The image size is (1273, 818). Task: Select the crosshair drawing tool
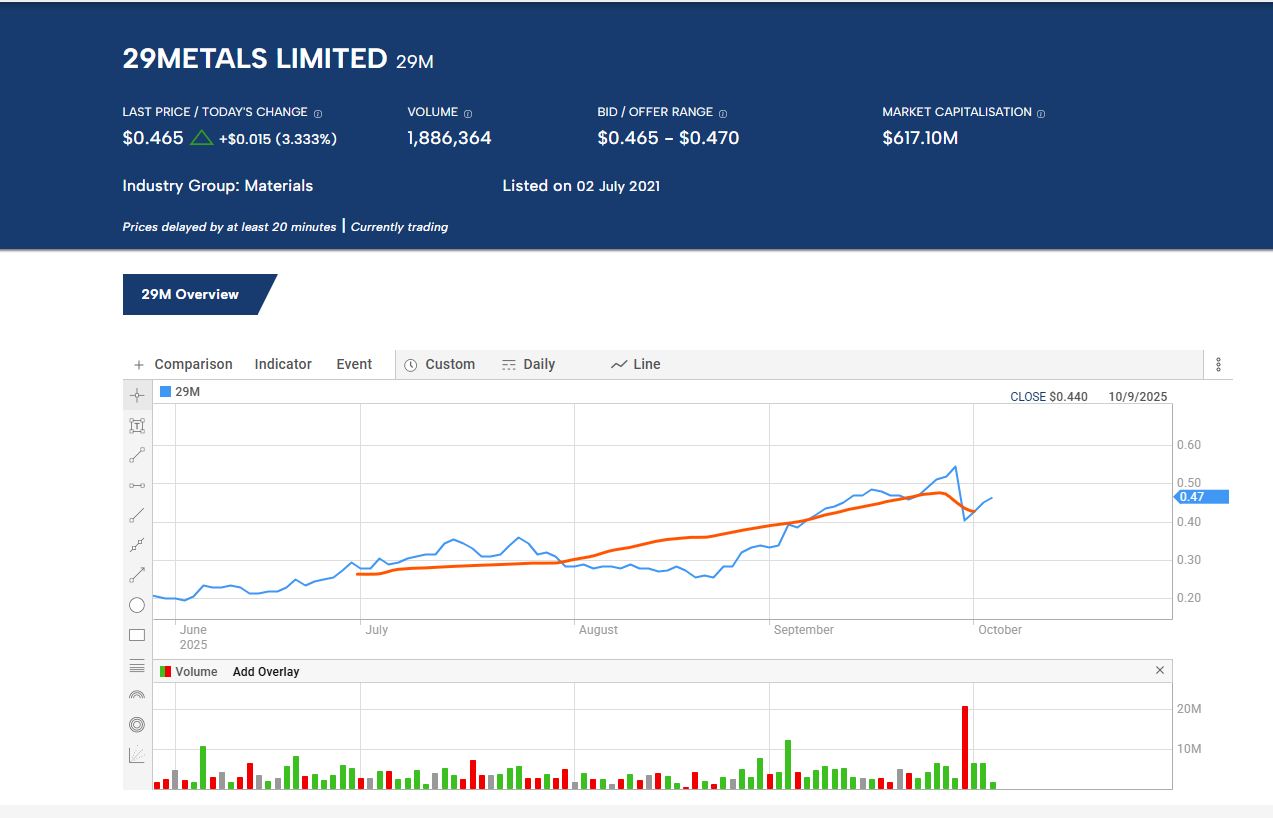[137, 395]
